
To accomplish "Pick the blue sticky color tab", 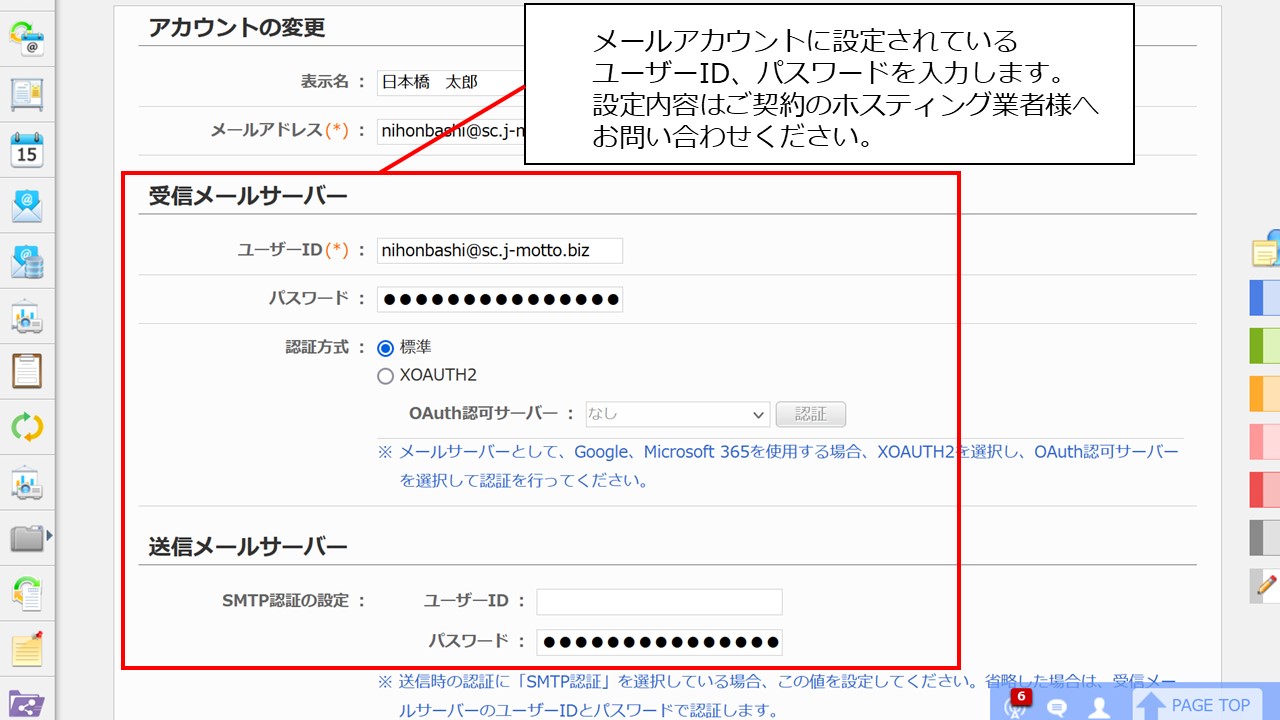I will [x=1265, y=298].
